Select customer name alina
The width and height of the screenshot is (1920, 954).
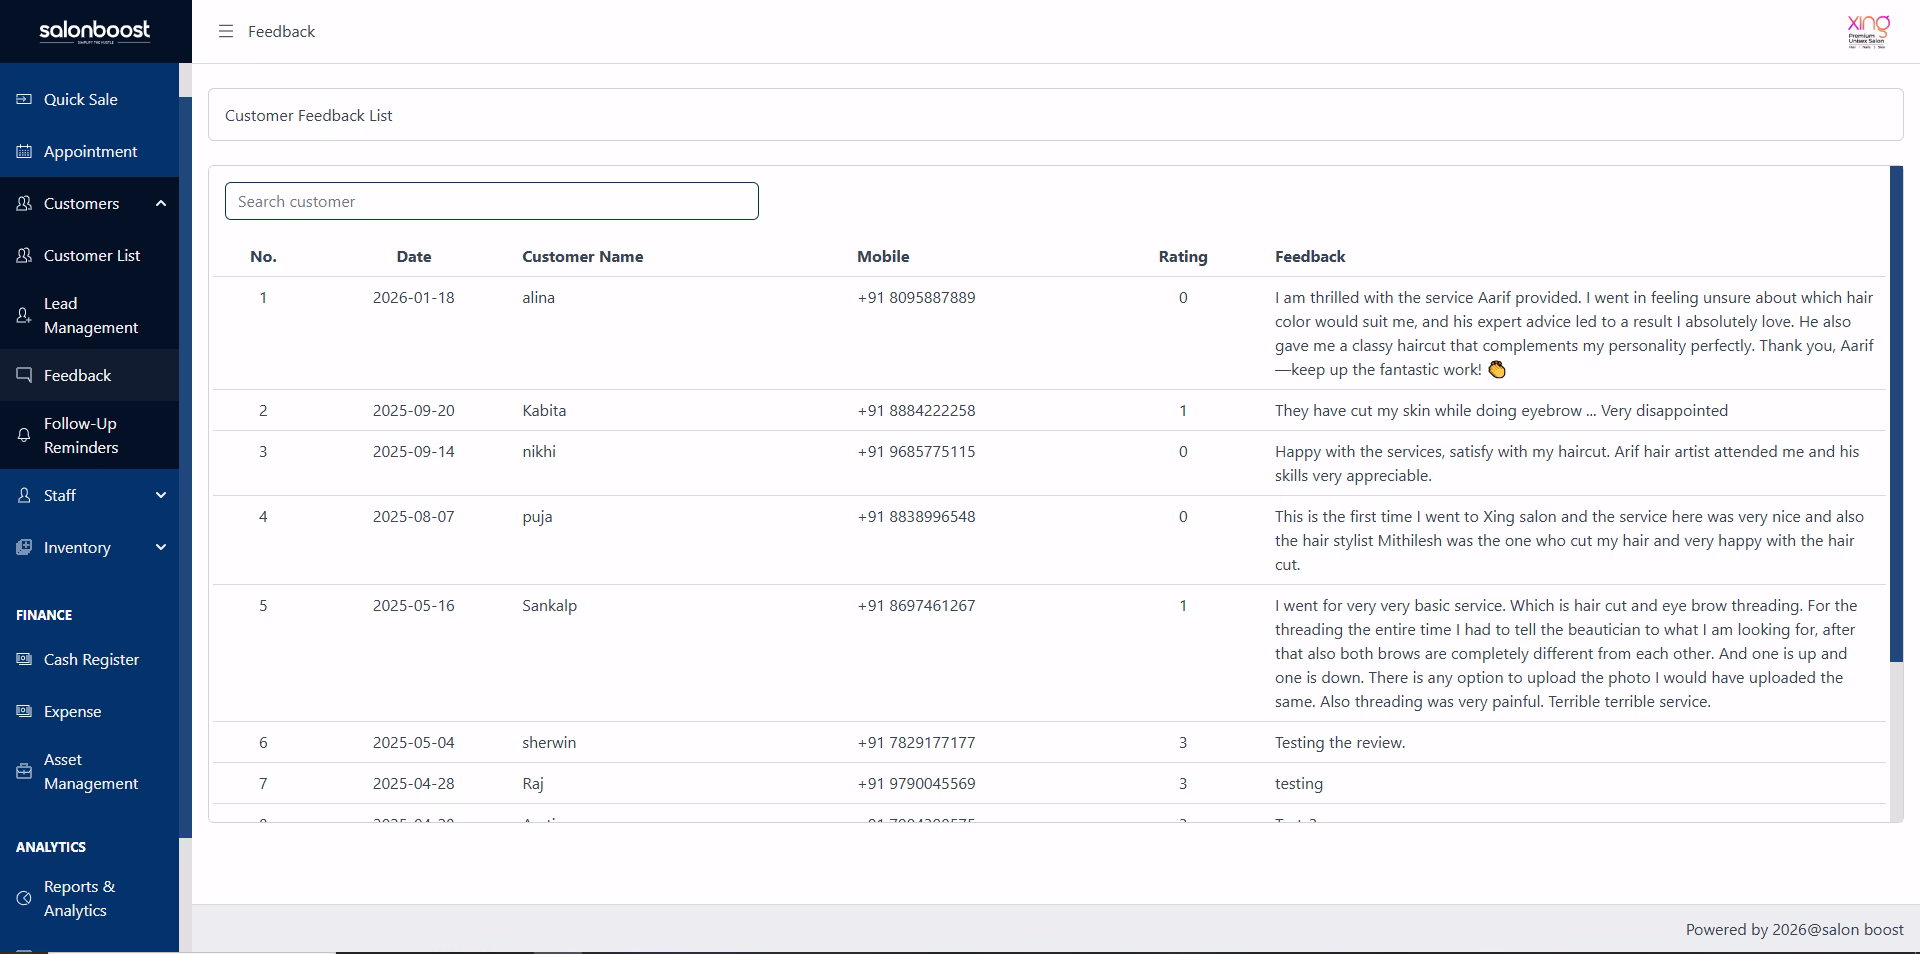(x=538, y=297)
